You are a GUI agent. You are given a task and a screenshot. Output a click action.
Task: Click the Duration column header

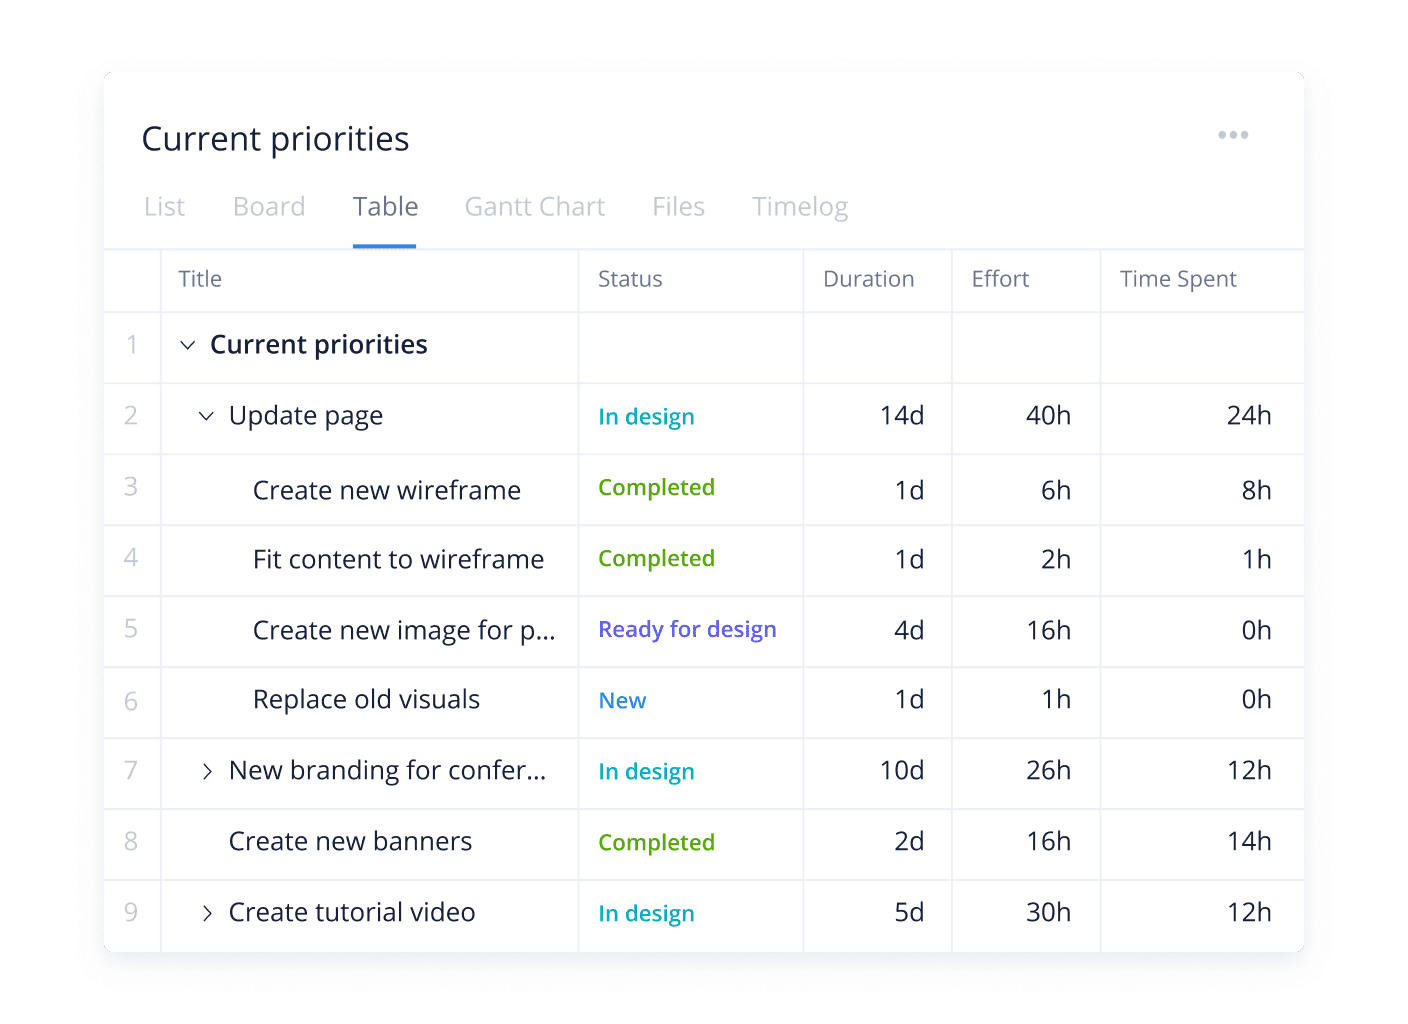868,279
